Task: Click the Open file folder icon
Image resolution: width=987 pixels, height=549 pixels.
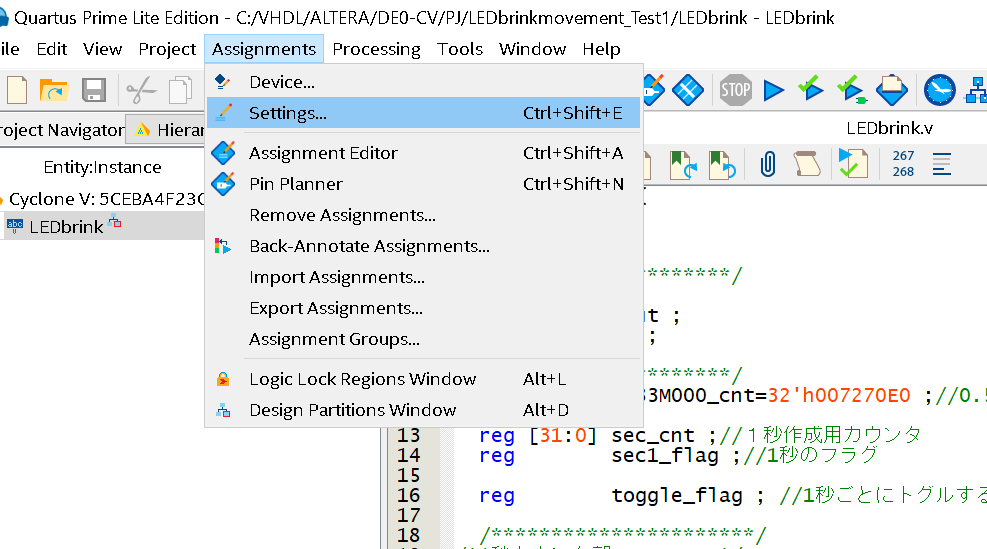Action: 54,90
